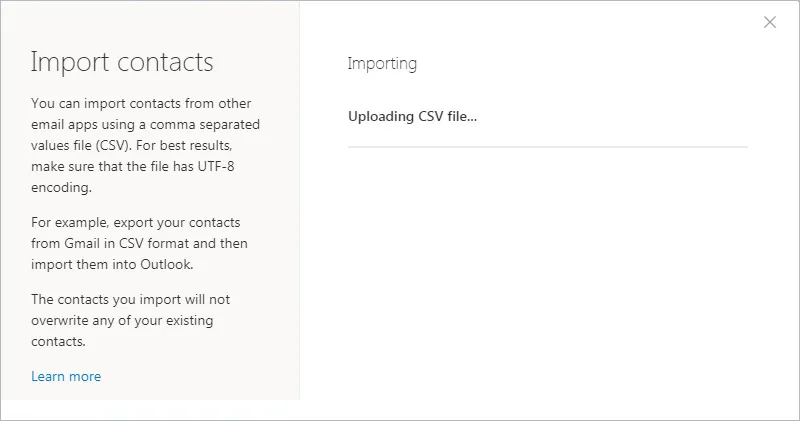
Task: Click the 'You can import contacts' sentence start
Action: [102, 103]
